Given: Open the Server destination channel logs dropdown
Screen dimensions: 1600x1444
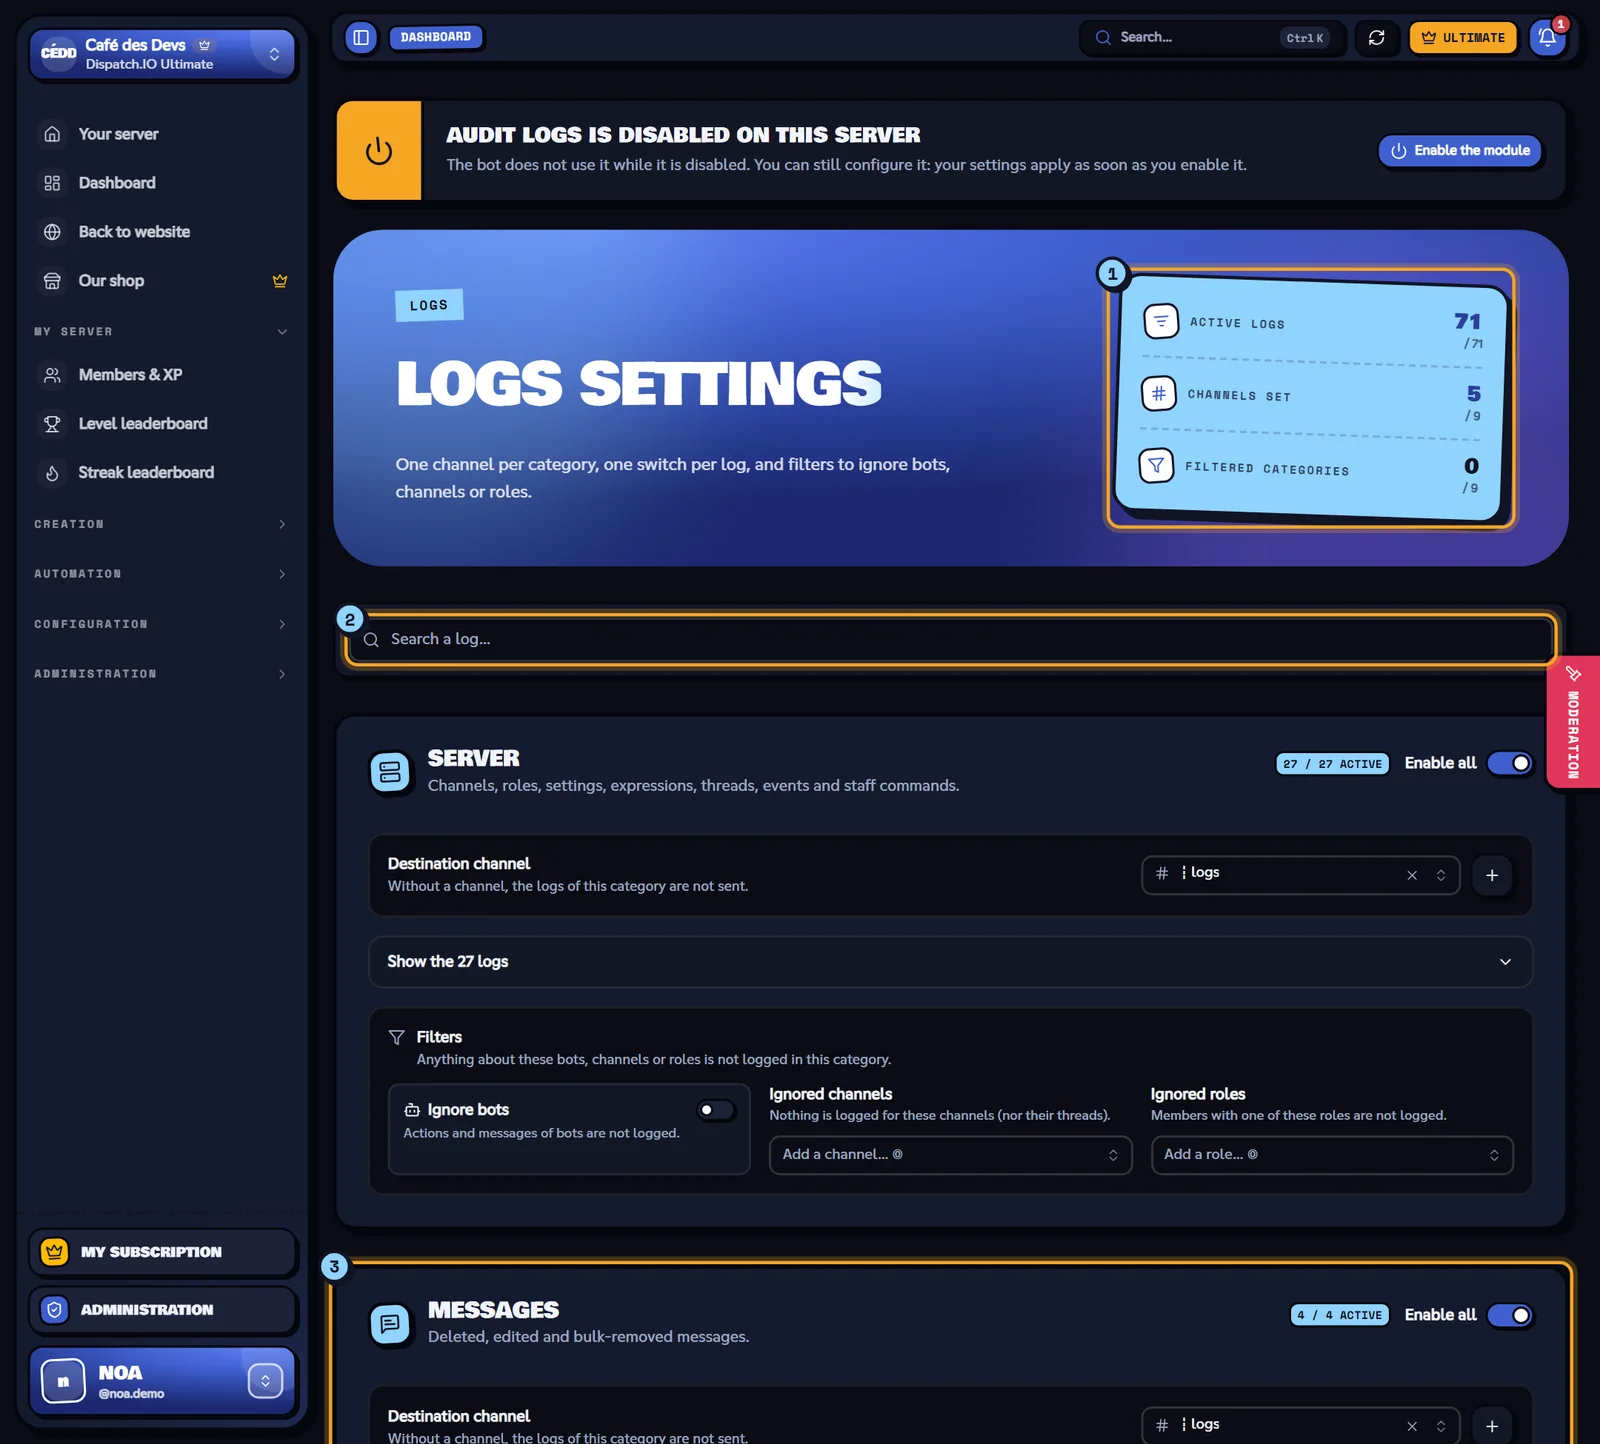Looking at the screenshot, I should (x=1300, y=875).
